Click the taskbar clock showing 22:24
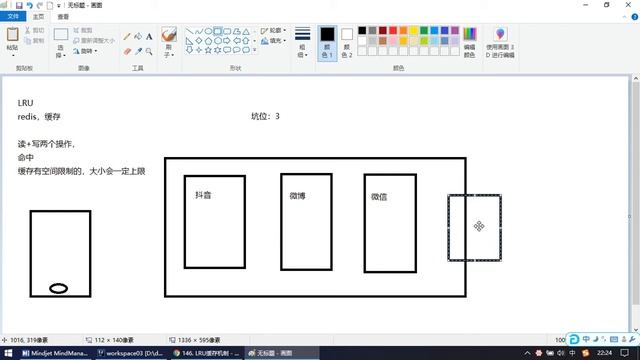Image resolution: width=640 pixels, height=360 pixels. pyautogui.click(x=604, y=353)
